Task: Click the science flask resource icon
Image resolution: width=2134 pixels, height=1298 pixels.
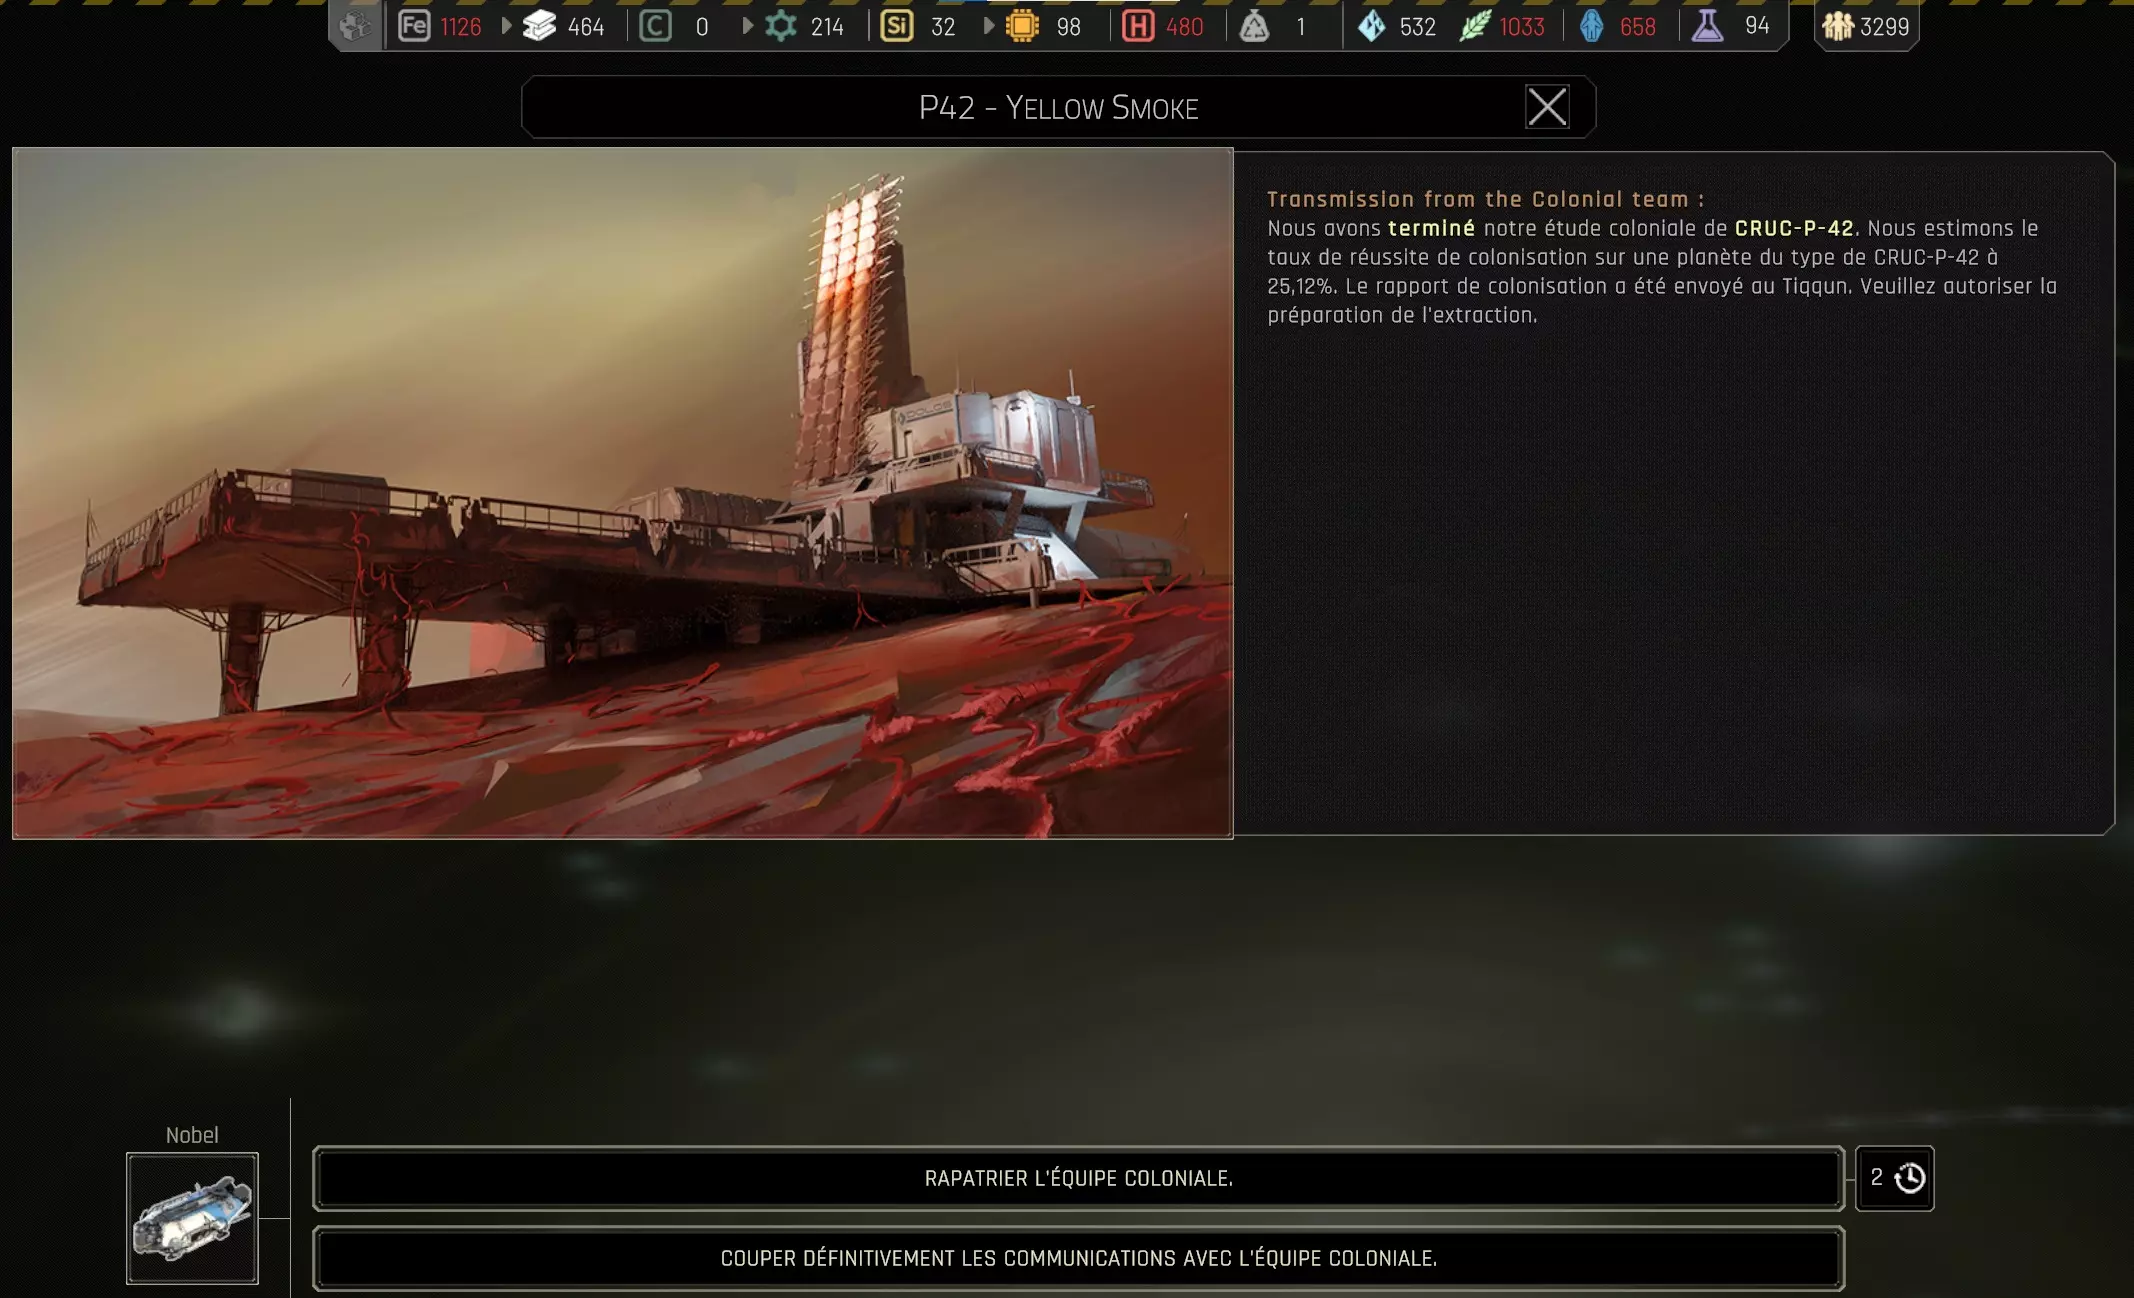Action: (1707, 26)
